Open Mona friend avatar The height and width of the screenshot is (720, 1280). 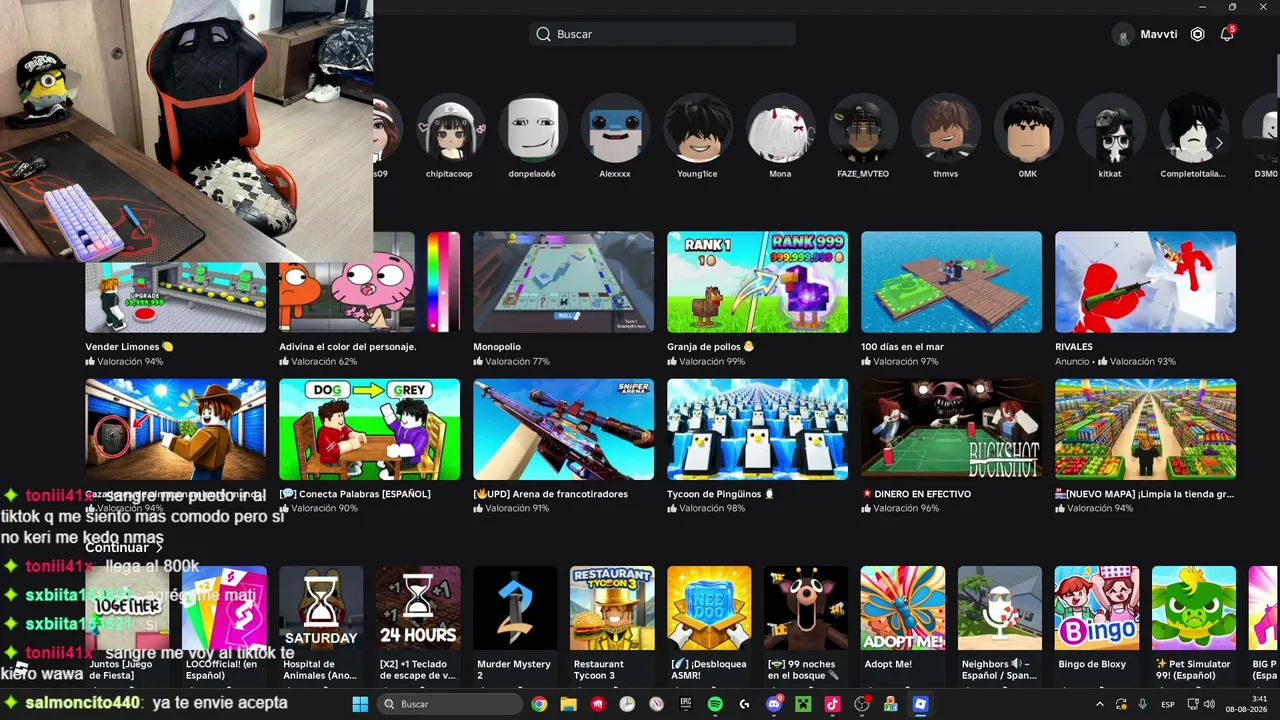click(780, 127)
